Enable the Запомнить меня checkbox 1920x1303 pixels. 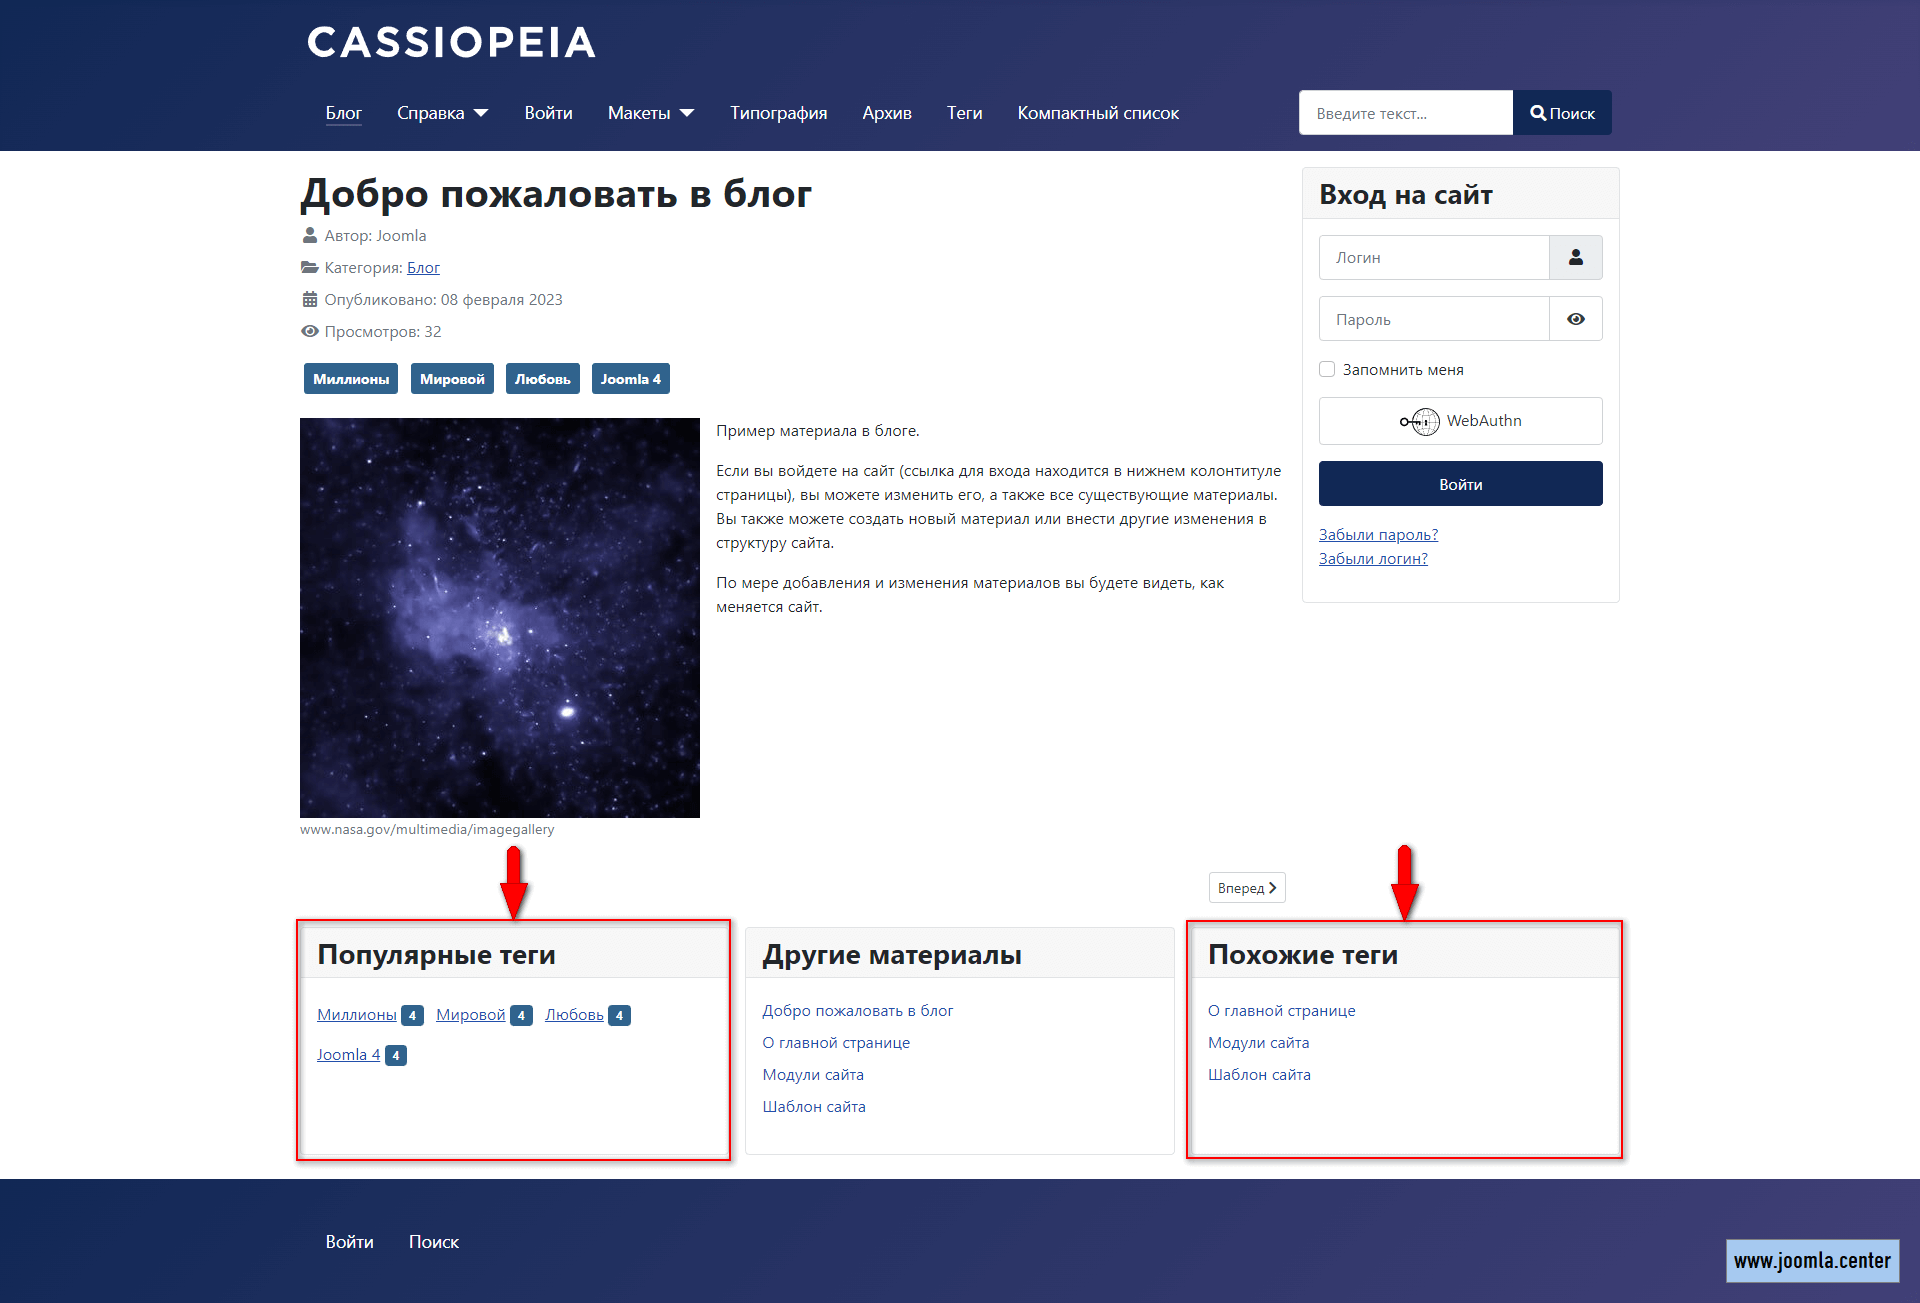tap(1327, 370)
